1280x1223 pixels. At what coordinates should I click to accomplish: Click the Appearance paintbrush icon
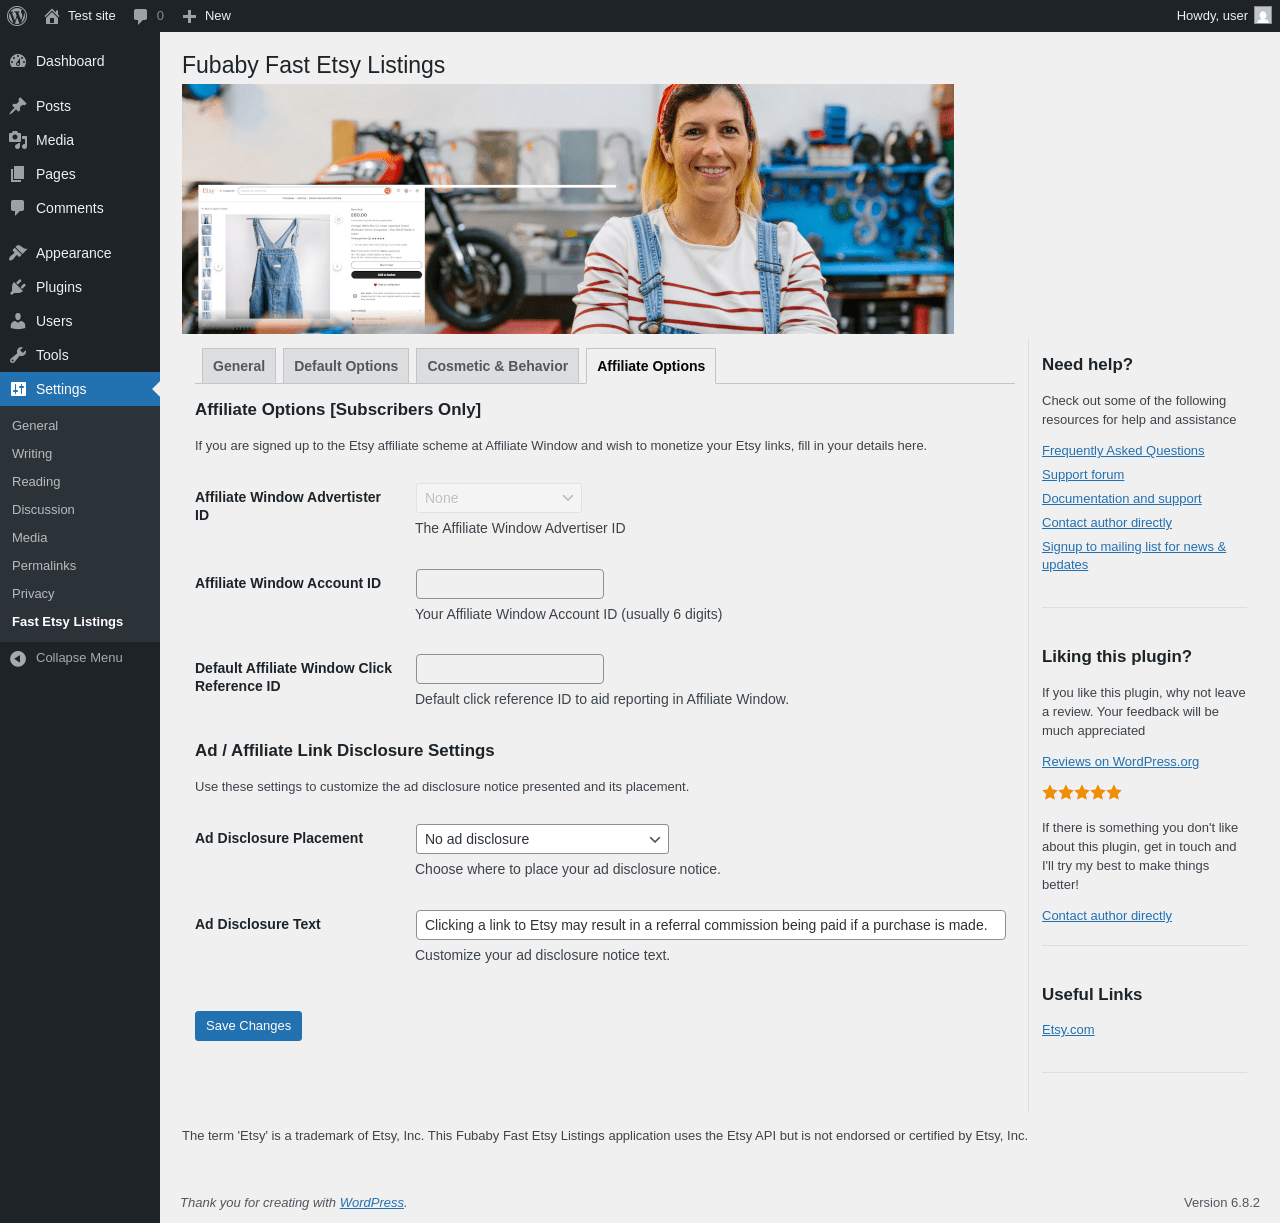point(18,253)
